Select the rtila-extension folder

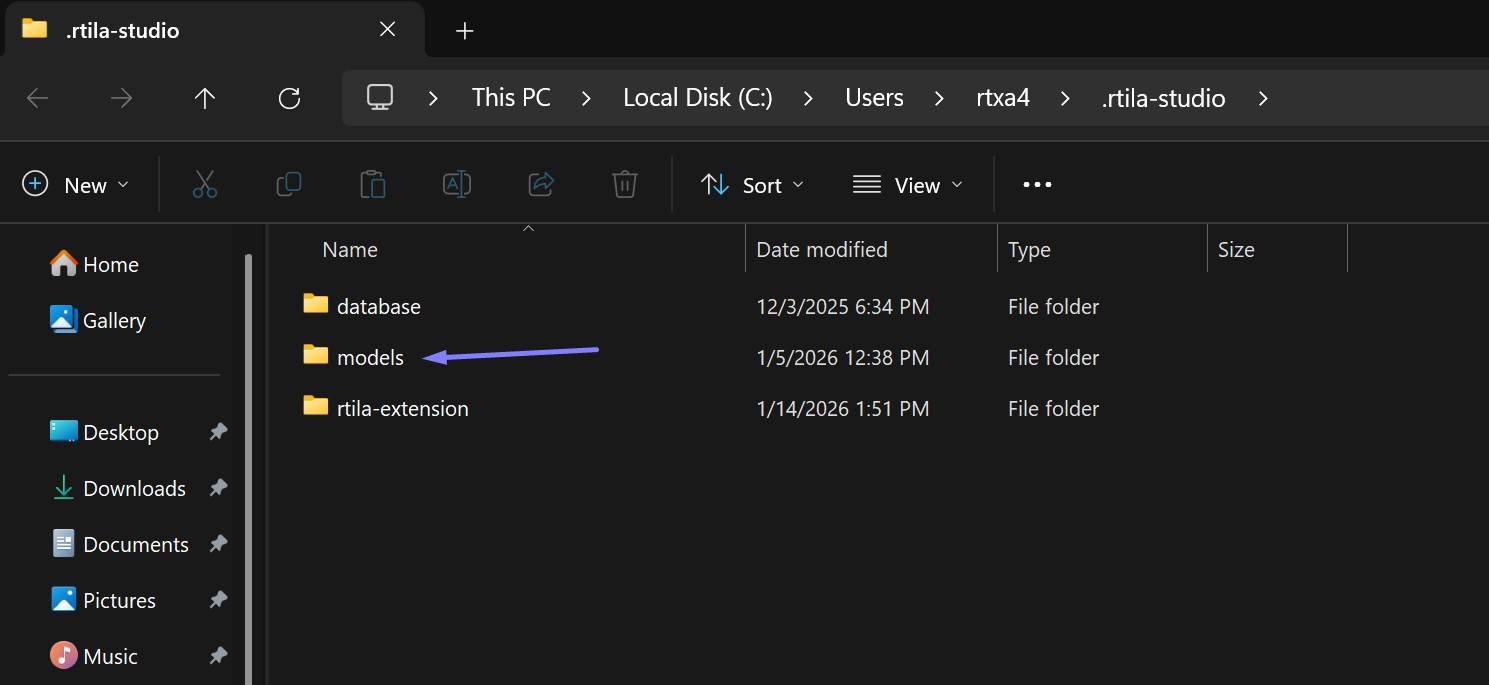(x=402, y=408)
